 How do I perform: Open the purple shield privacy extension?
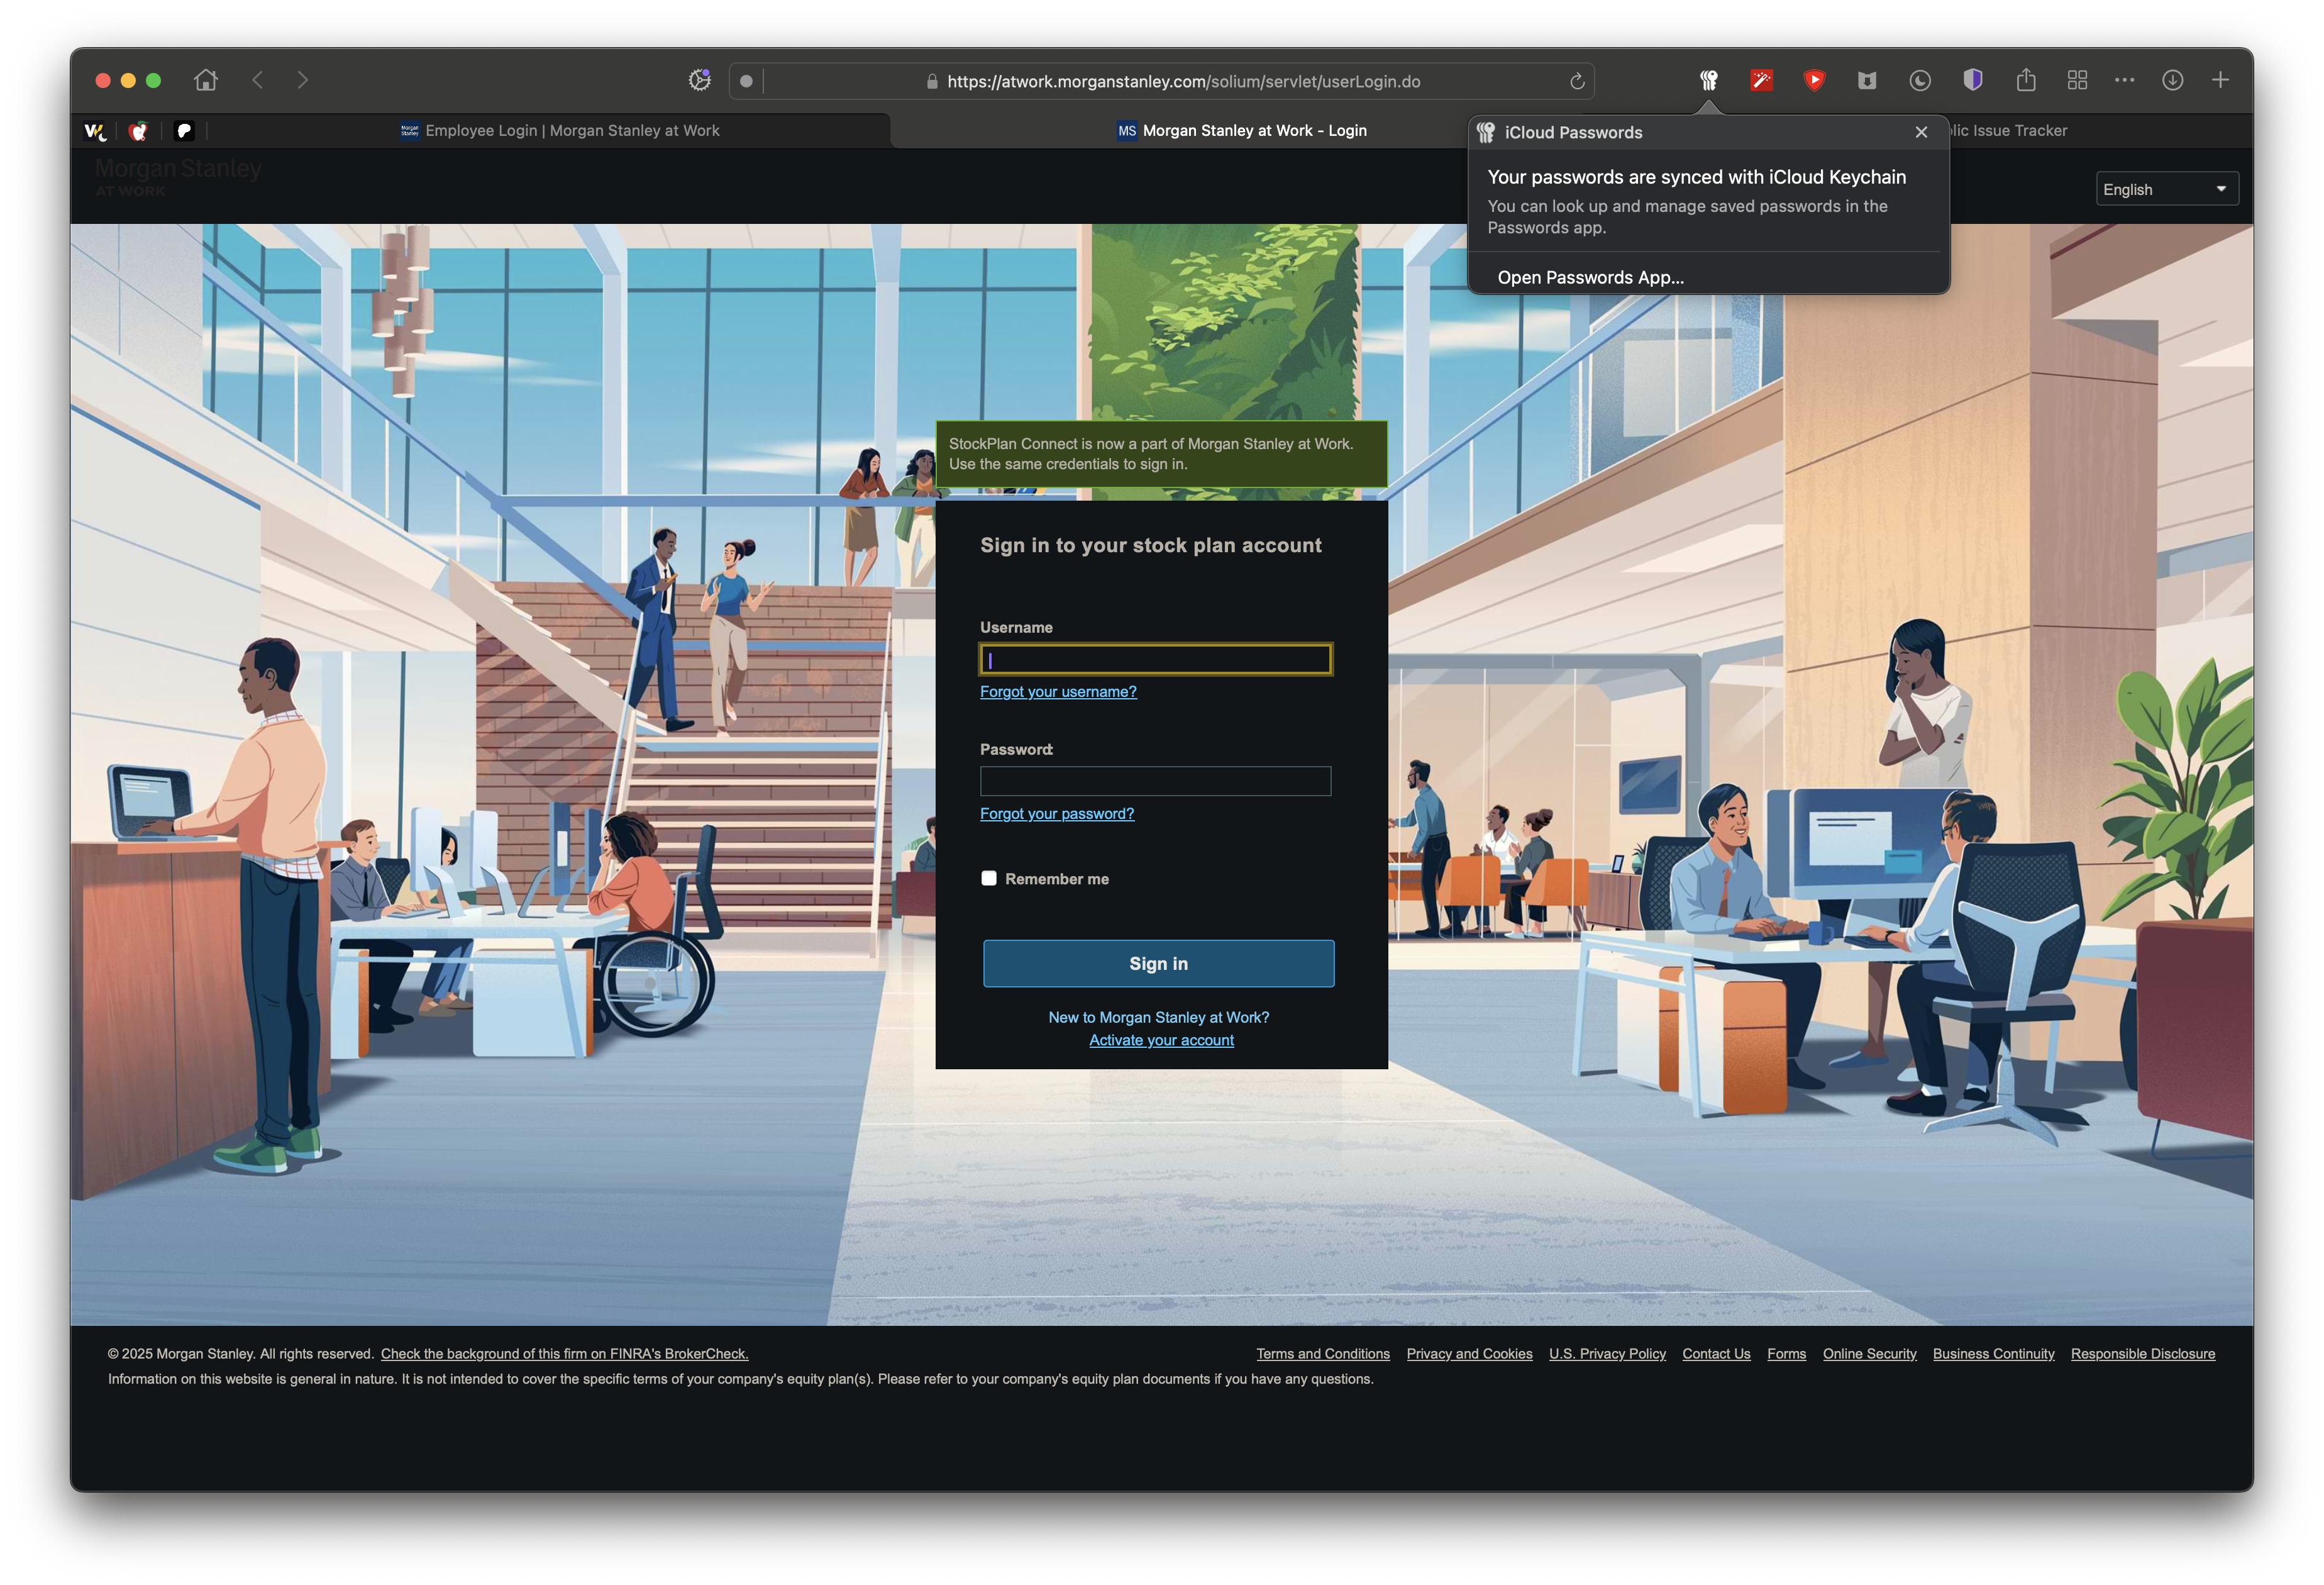point(1972,80)
